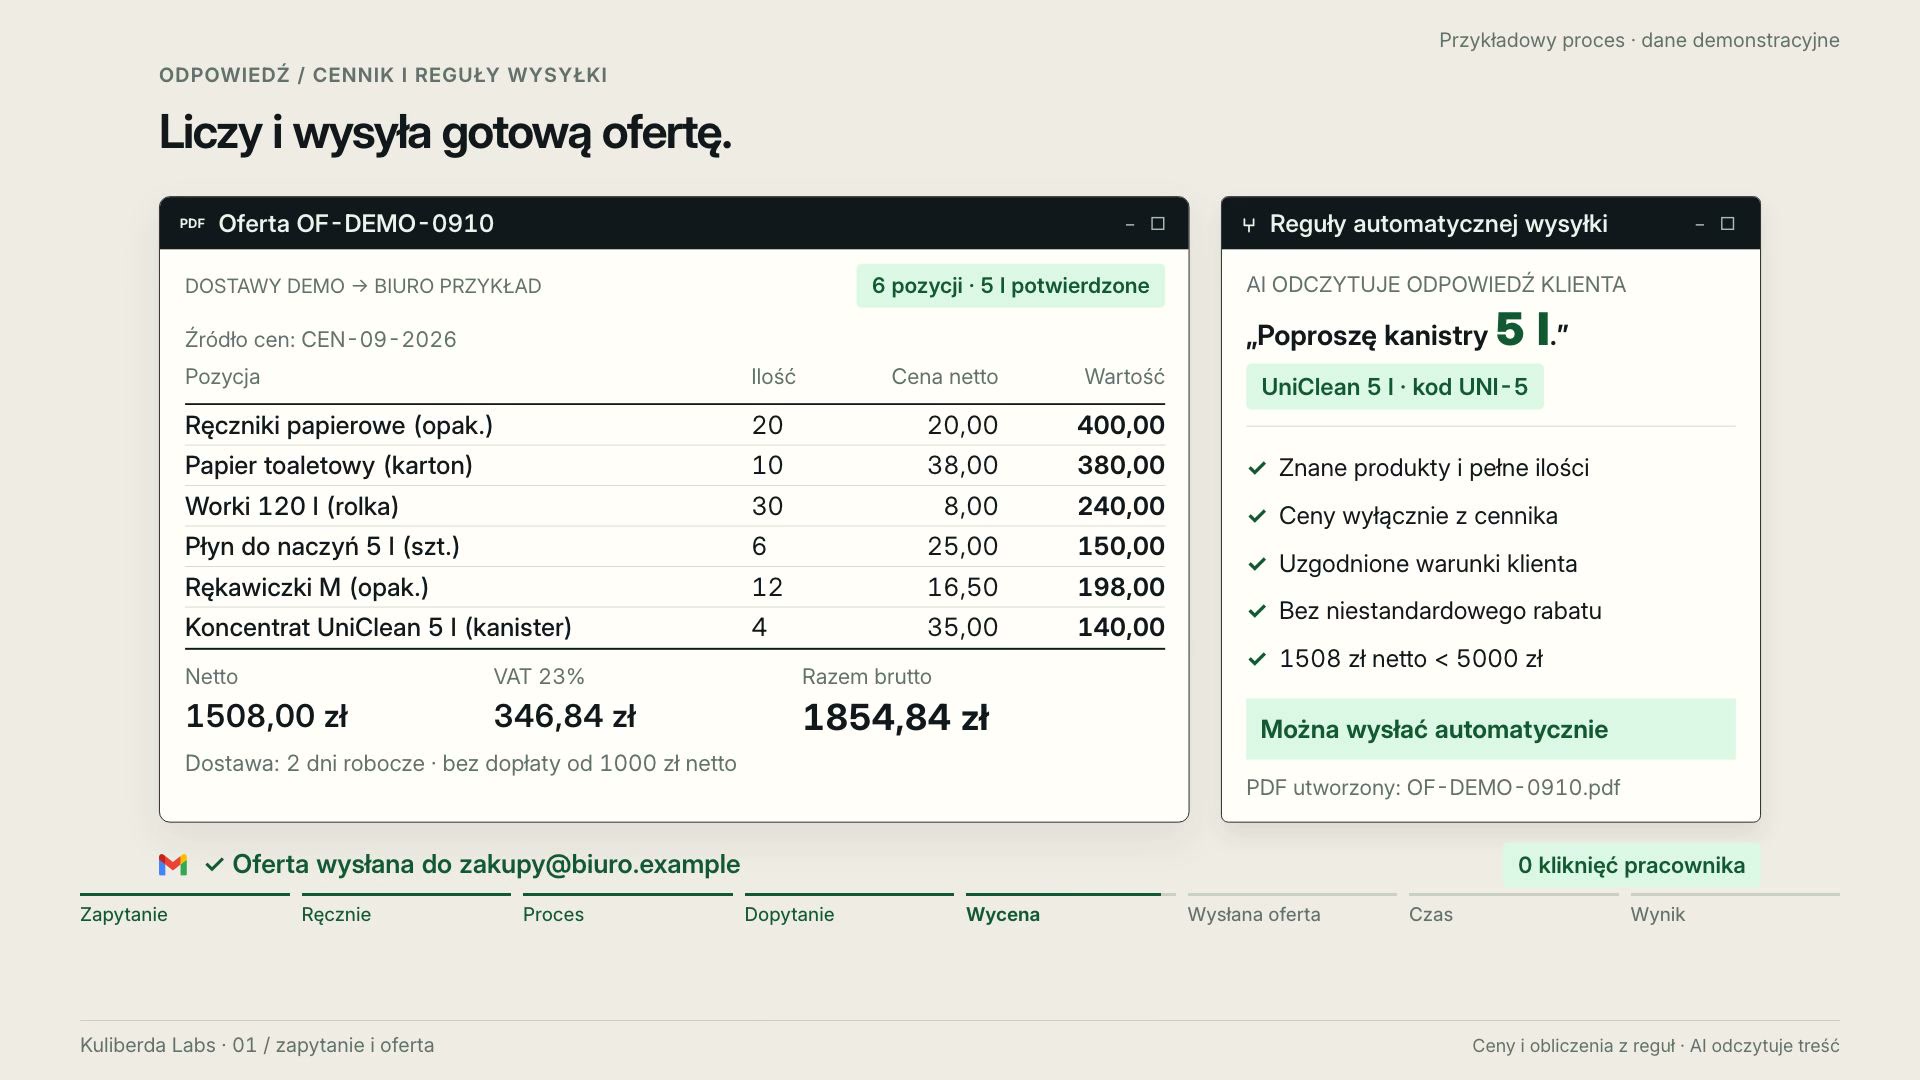Click the Gmail icon beside Oferta wysłana

click(173, 865)
